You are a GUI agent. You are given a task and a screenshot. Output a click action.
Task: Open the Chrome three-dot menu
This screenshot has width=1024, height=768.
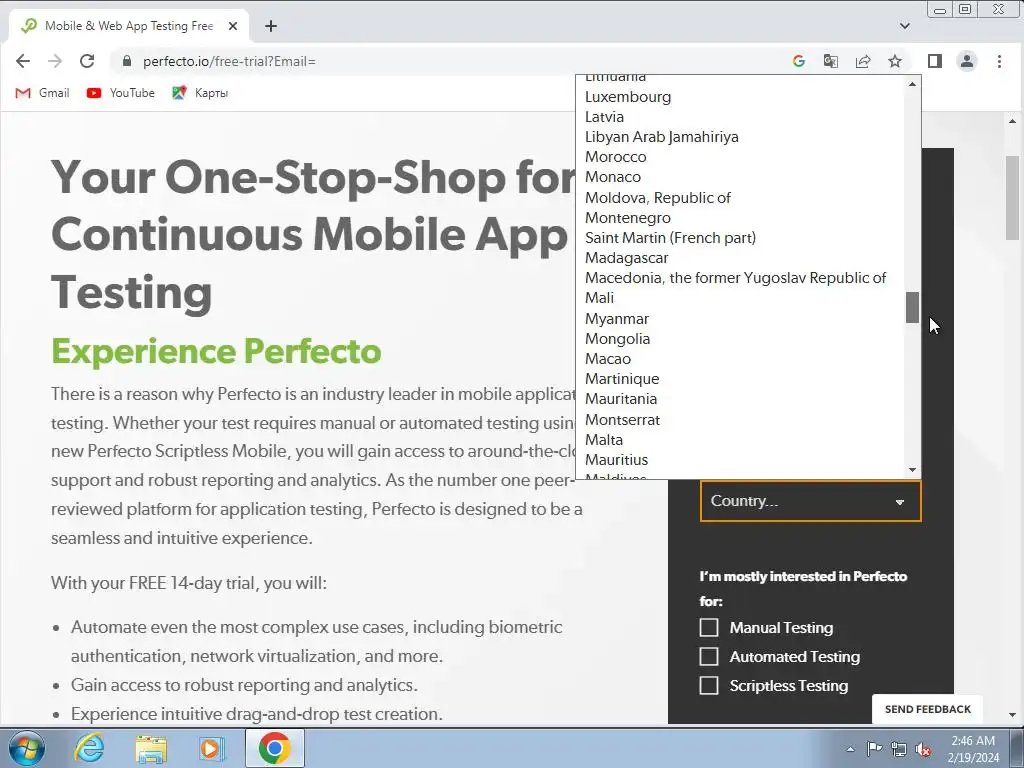(x=999, y=61)
